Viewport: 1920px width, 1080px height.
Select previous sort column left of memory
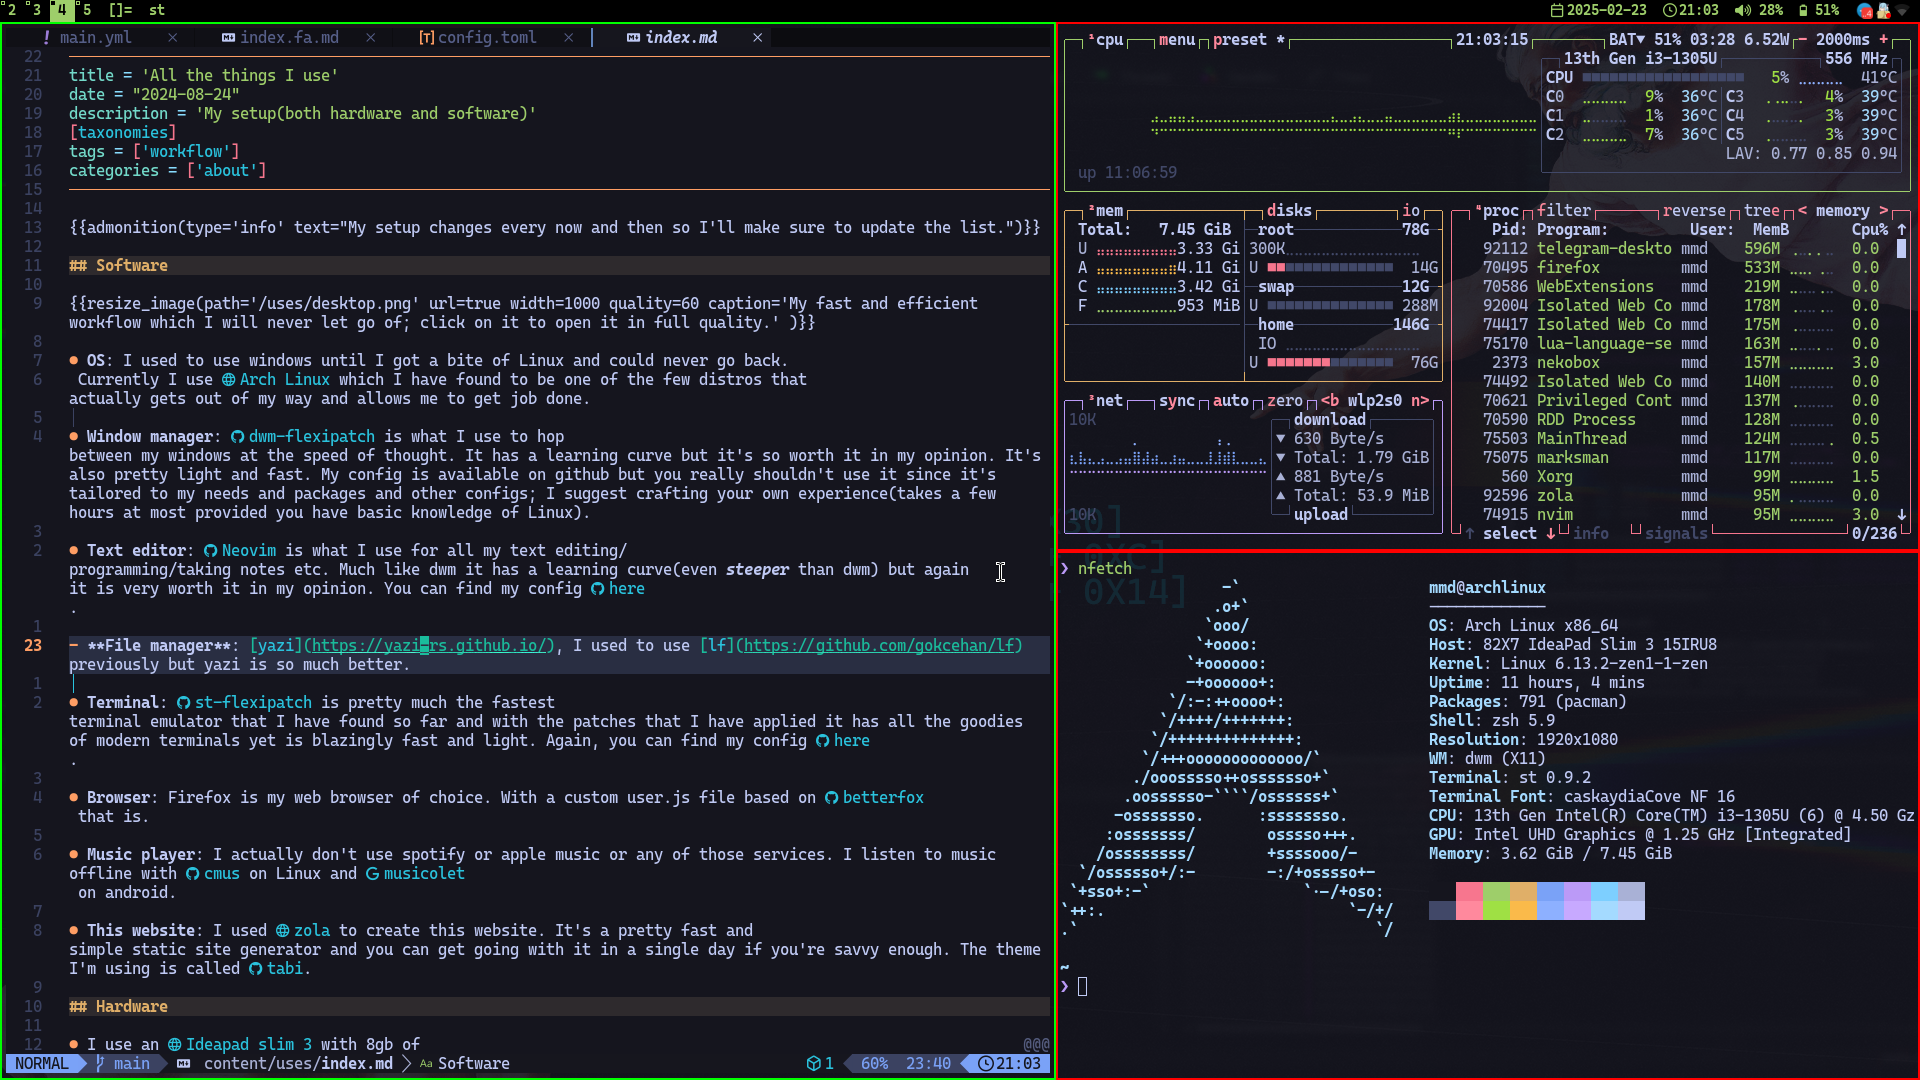1803,211
